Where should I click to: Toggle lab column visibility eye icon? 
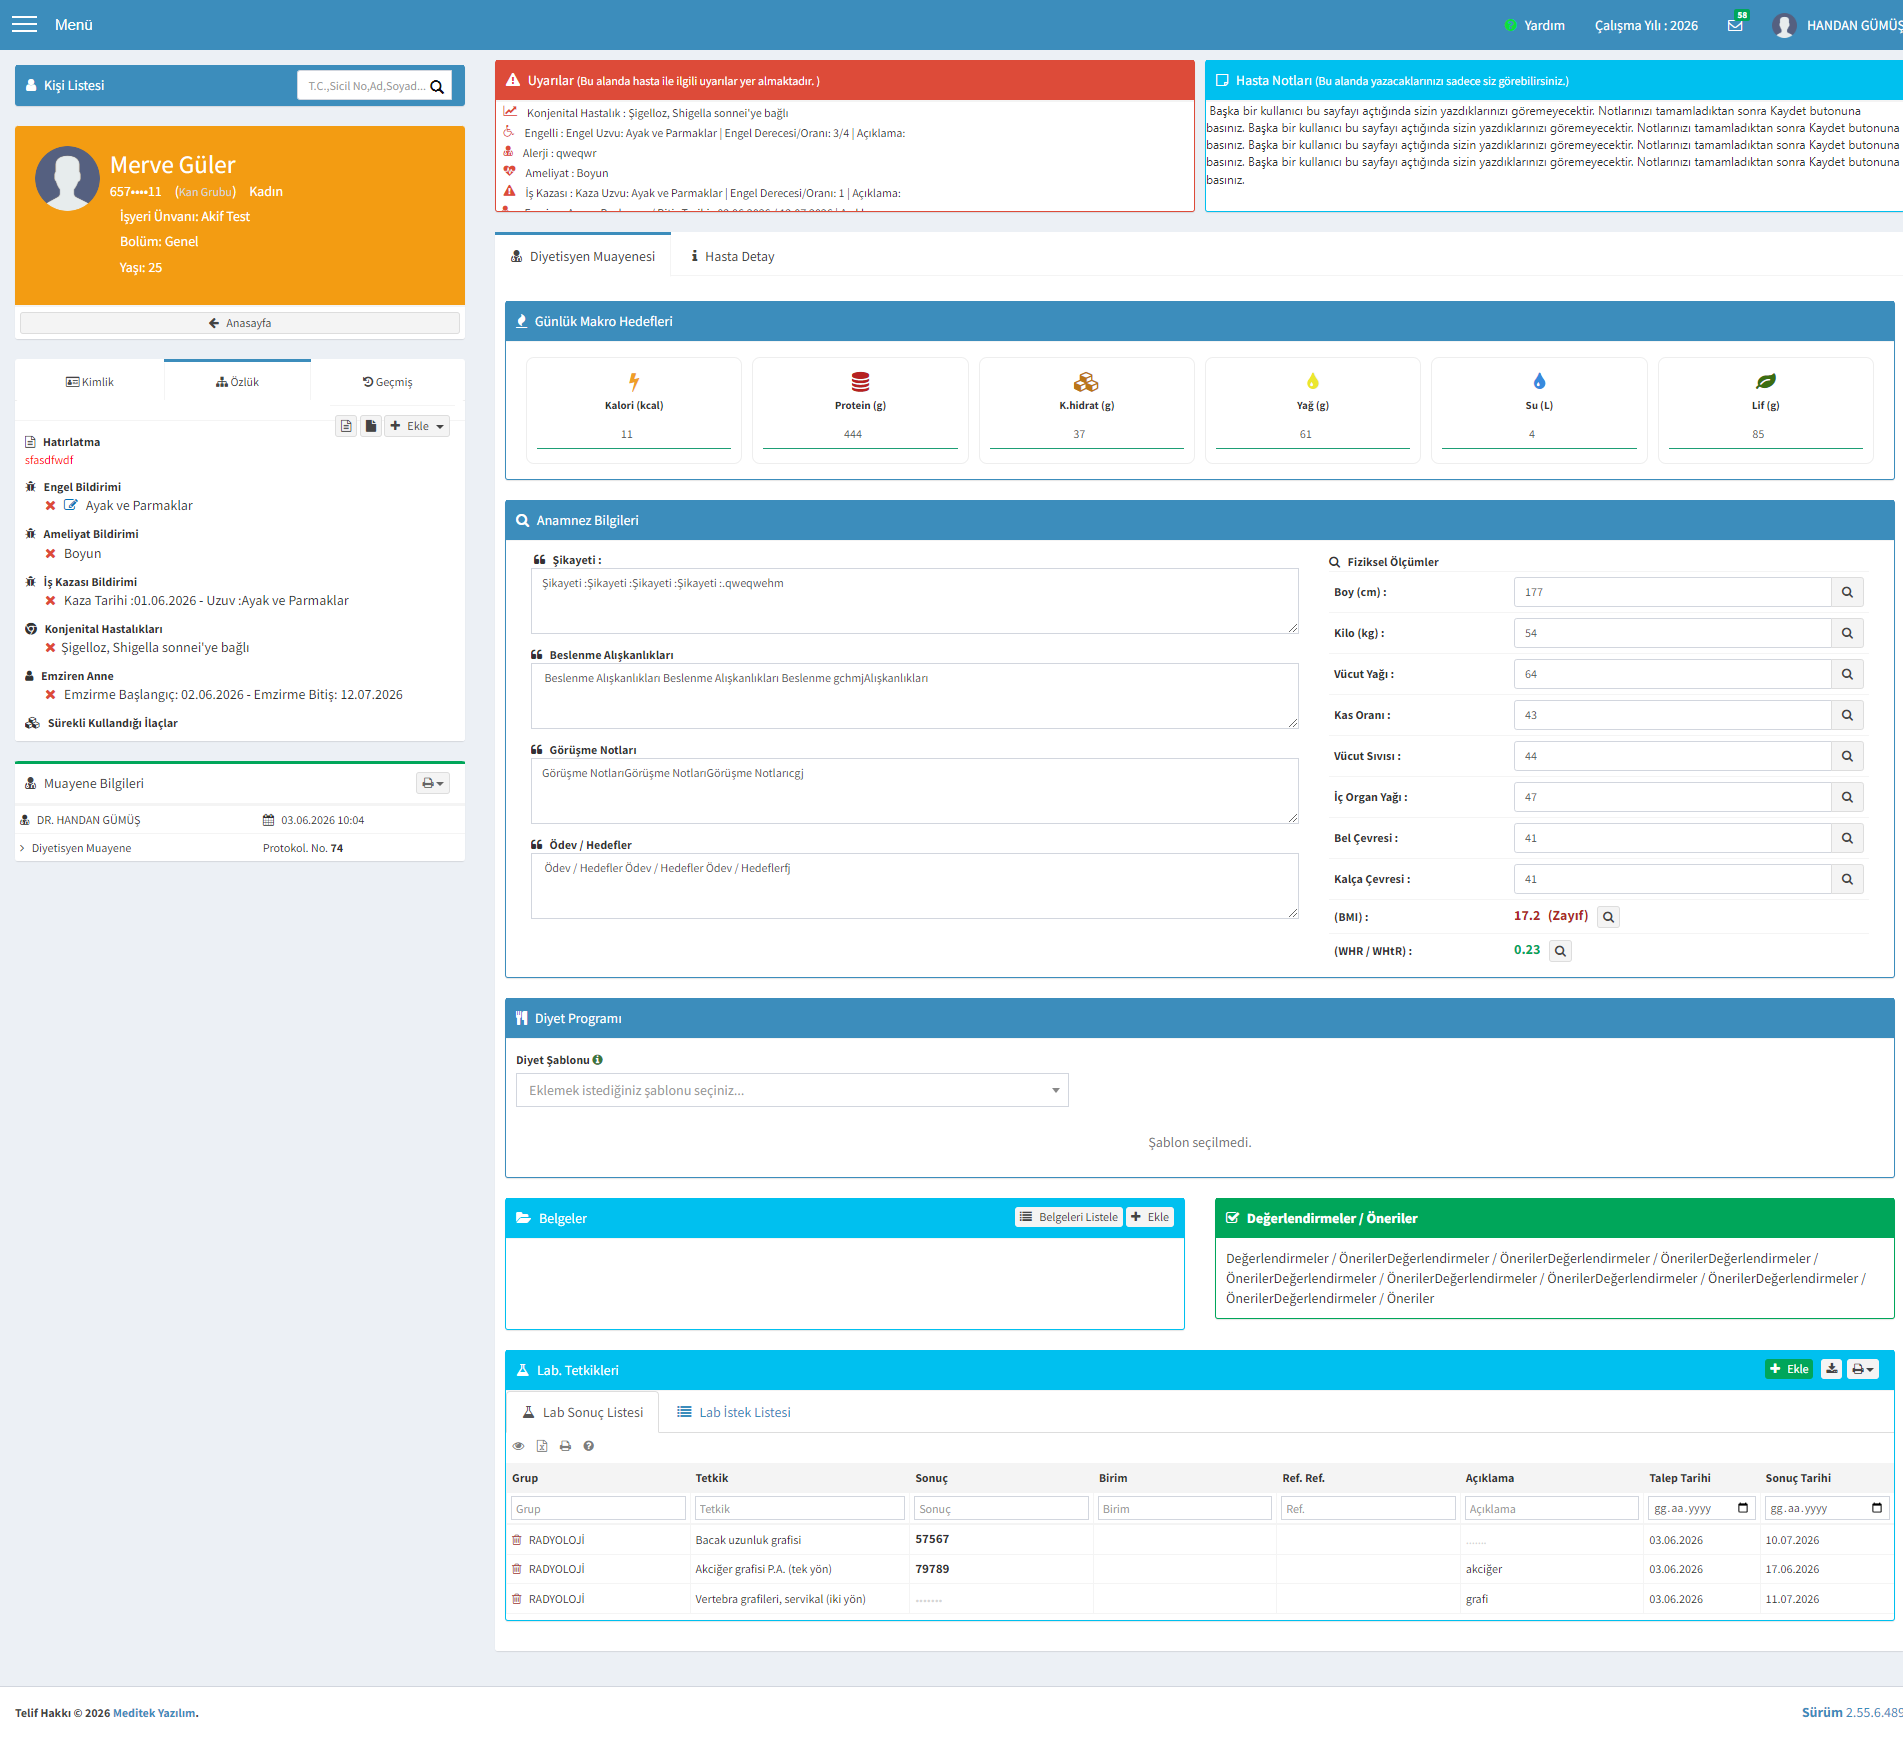pos(518,1446)
